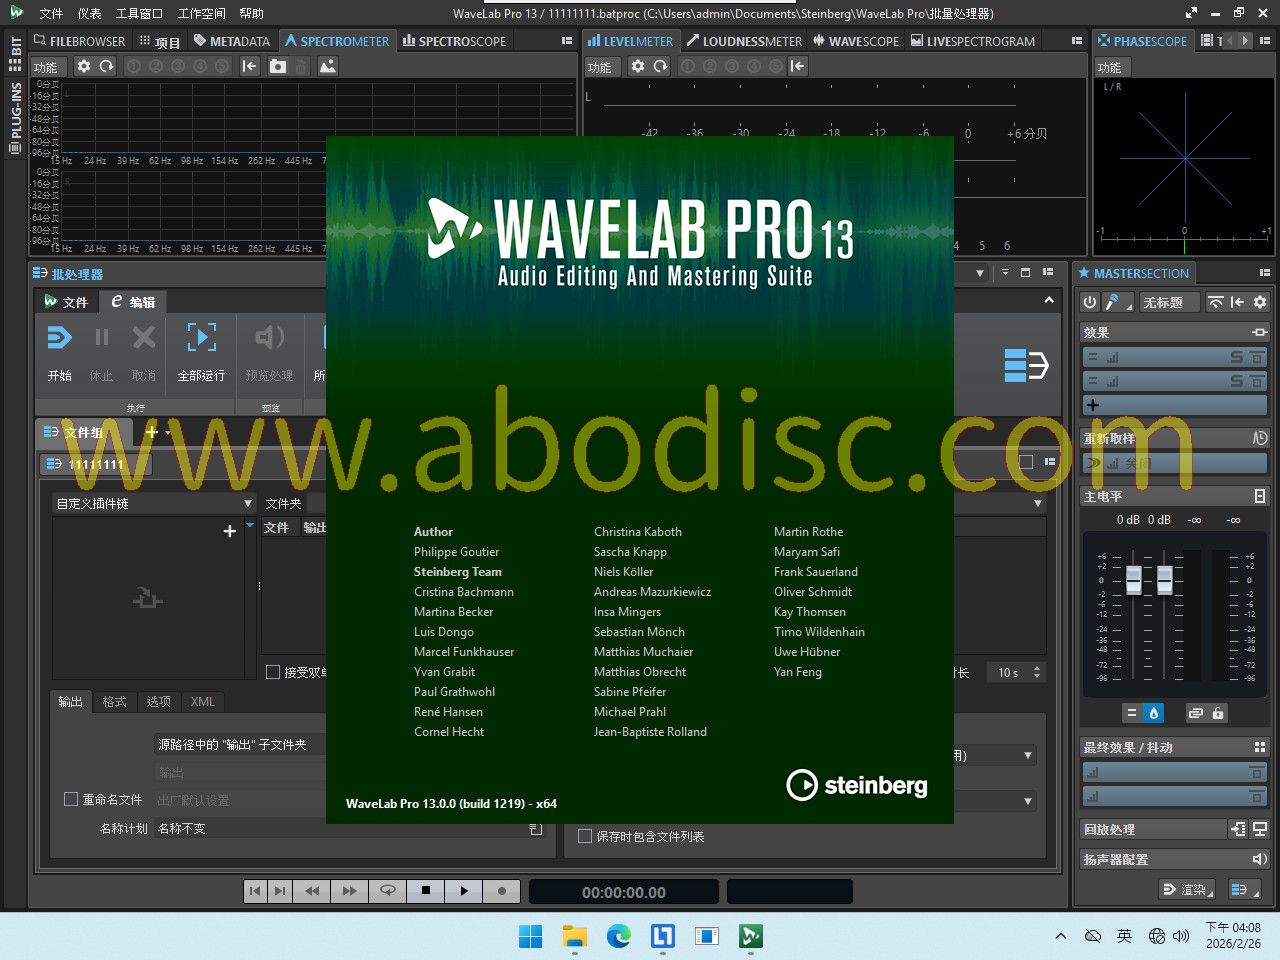Click the Render (渲染) button

pyautogui.click(x=1186, y=889)
